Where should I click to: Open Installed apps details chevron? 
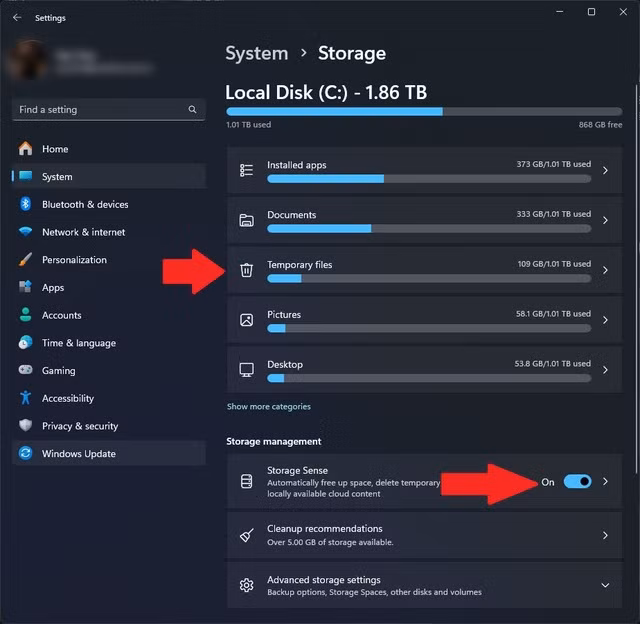pos(605,170)
